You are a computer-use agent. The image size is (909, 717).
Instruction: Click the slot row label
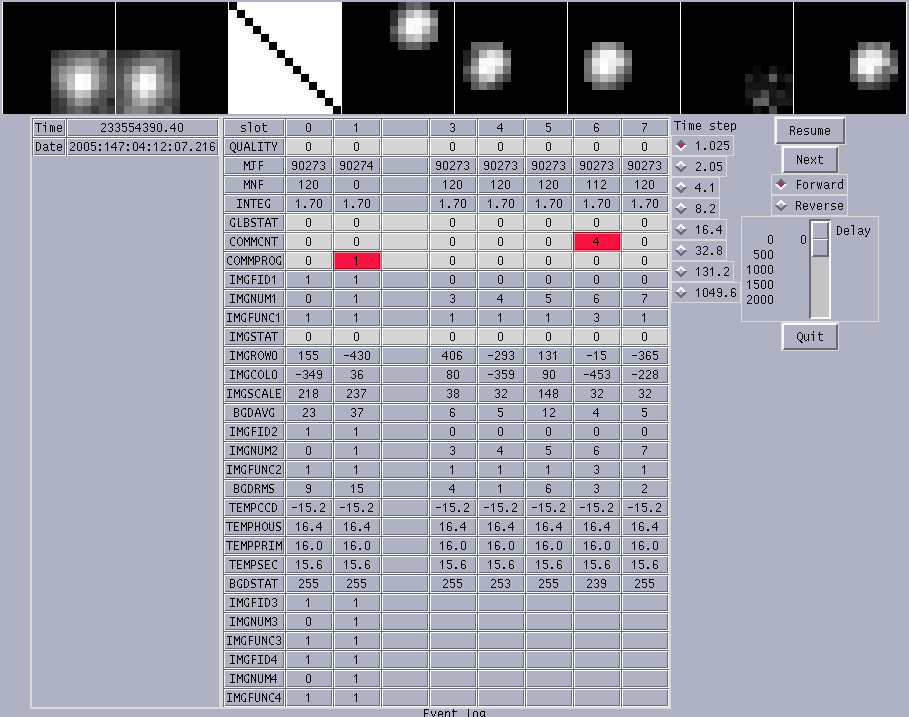(254, 128)
